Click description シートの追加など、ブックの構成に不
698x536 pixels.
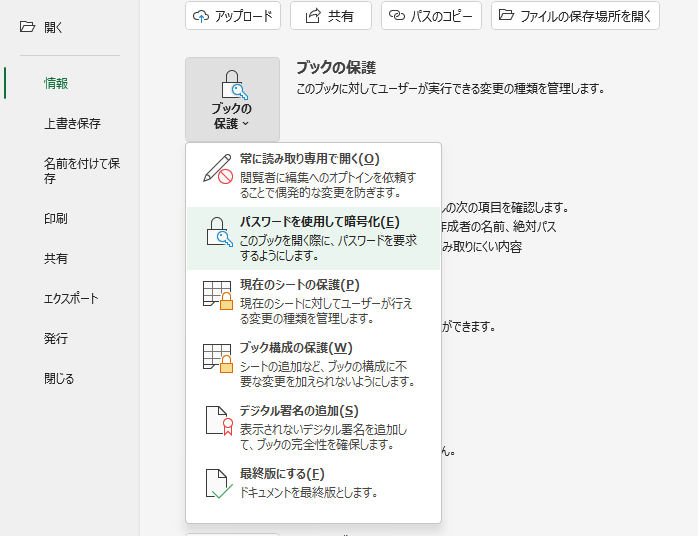tap(324, 366)
